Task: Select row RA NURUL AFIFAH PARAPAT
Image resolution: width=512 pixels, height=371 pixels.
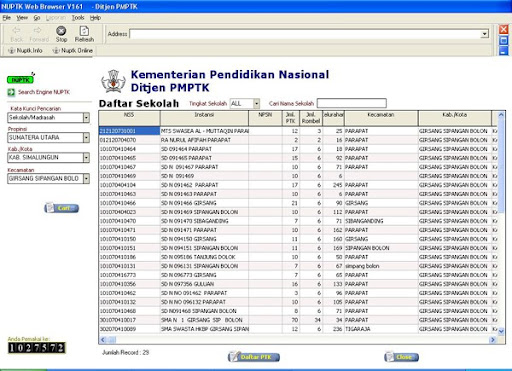Action: coord(298,140)
